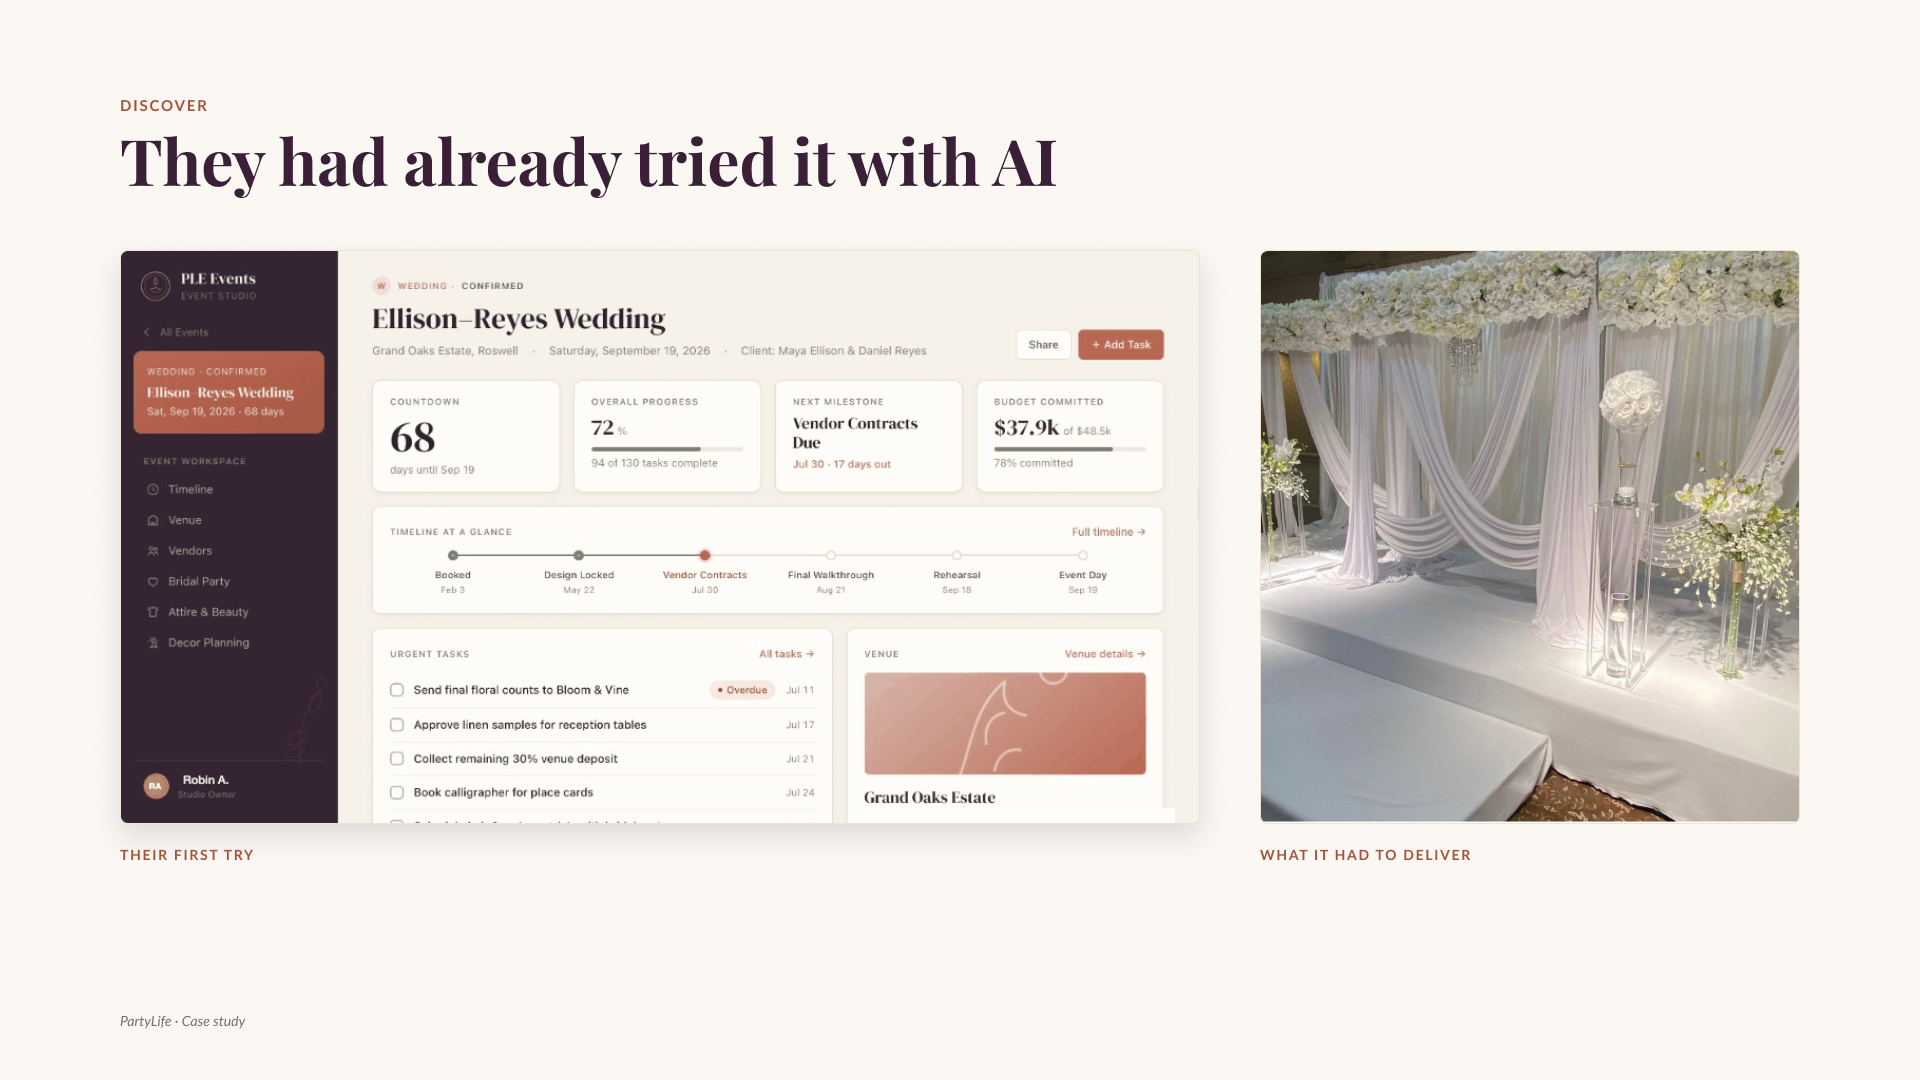Click the round W wedding badge
Image resolution: width=1920 pixels, height=1080 pixels.
[x=381, y=286]
